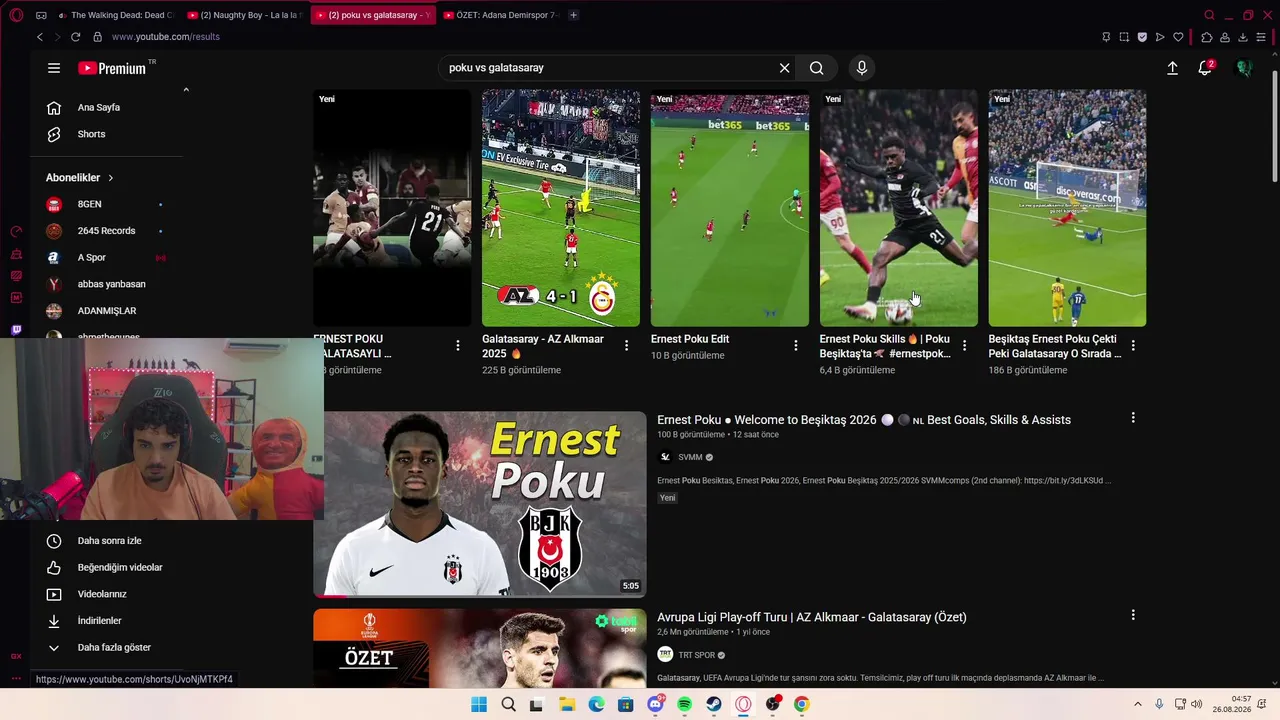This screenshot has height=720, width=1280.
Task: Open the browser downloads icon
Action: (x=1243, y=37)
